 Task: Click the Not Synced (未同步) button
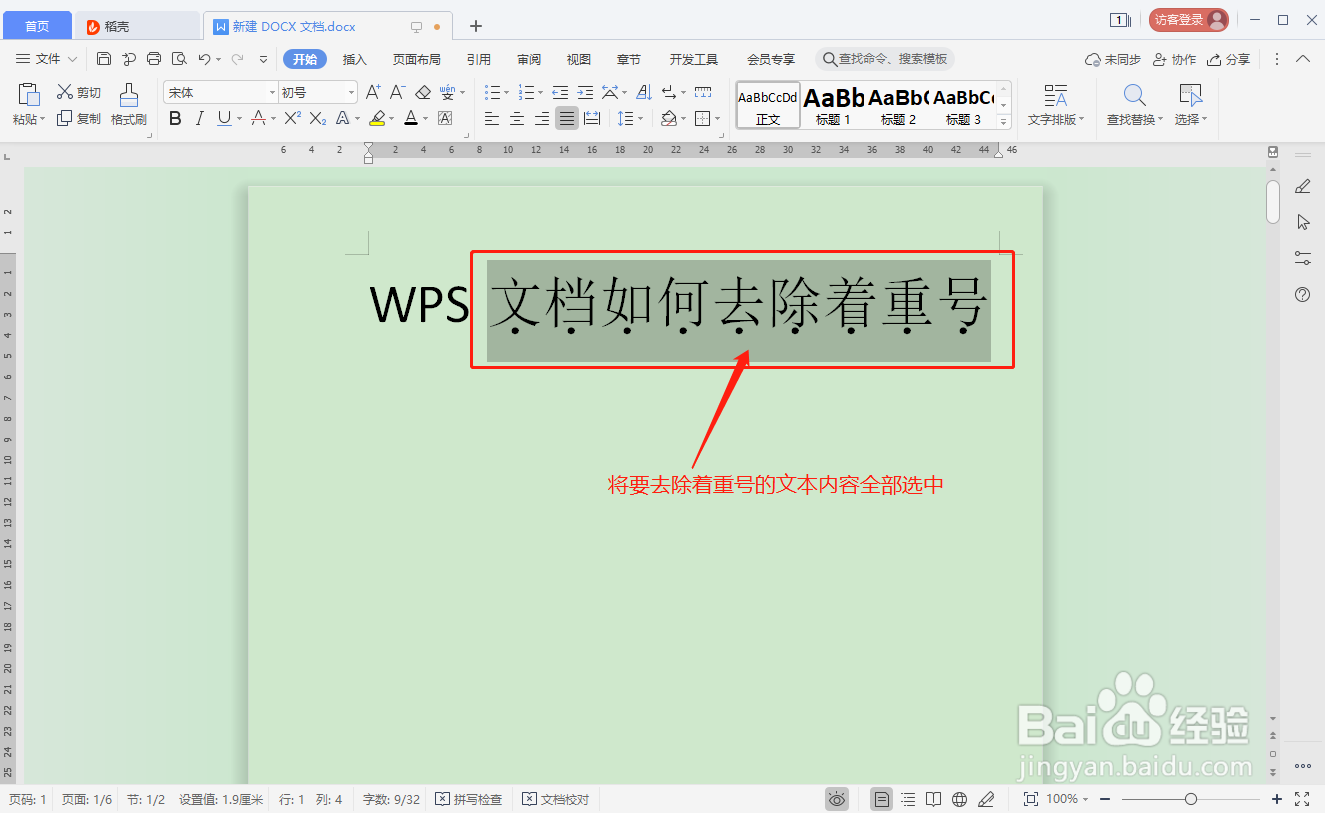pos(1113,59)
